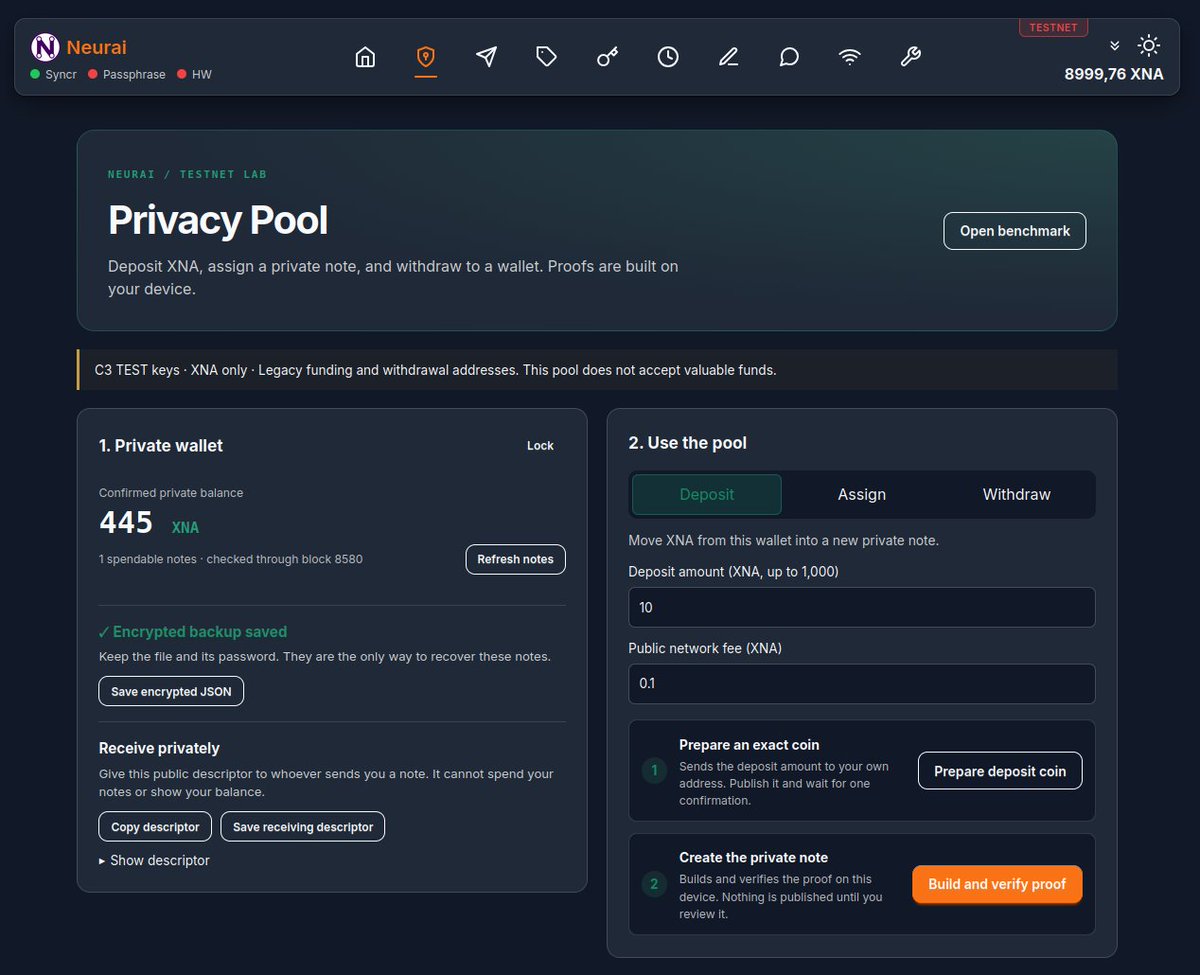Image resolution: width=1200 pixels, height=975 pixels.
Task: Click Save encrypted JSON button
Action: point(171,691)
